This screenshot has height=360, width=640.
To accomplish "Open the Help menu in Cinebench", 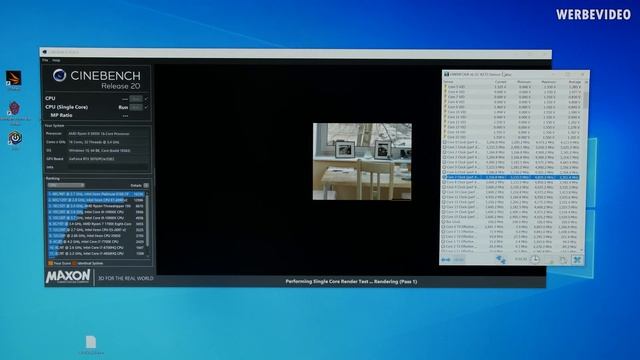I will (56, 60).
